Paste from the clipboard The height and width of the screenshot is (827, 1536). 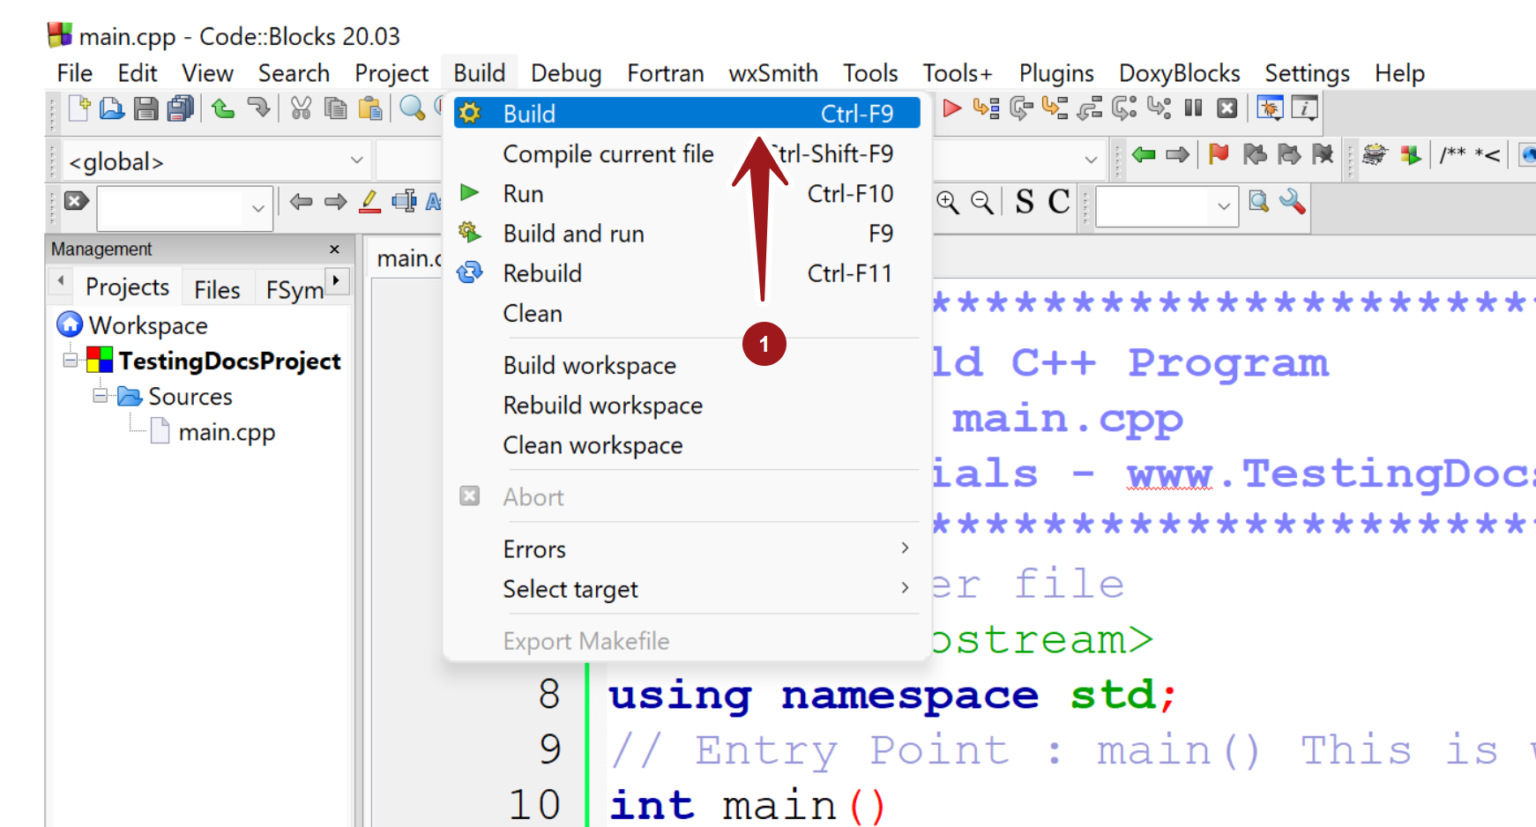(369, 108)
